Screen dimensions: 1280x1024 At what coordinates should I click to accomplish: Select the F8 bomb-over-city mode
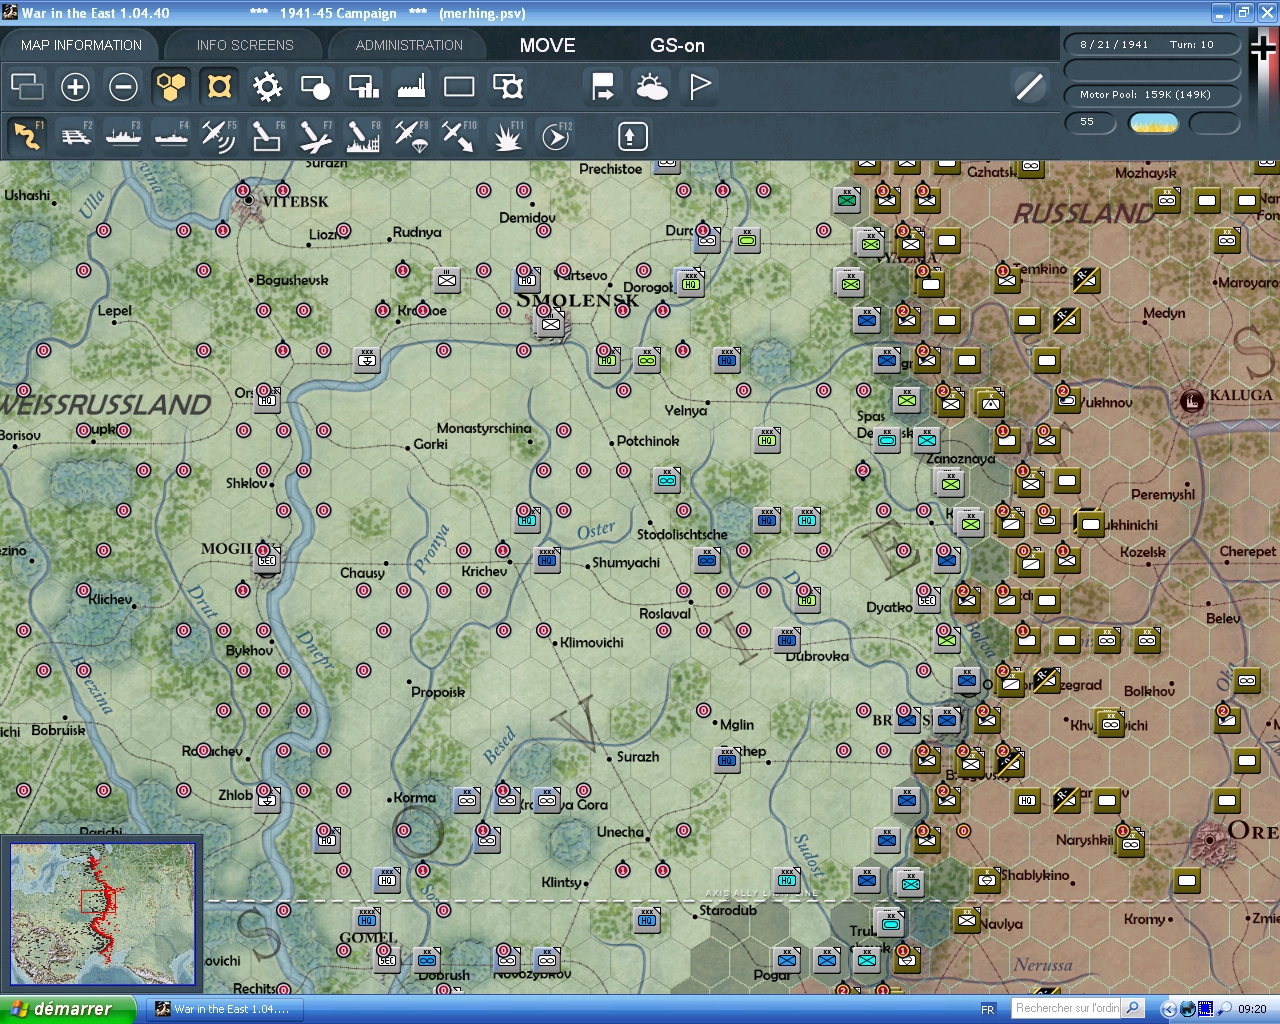click(363, 136)
